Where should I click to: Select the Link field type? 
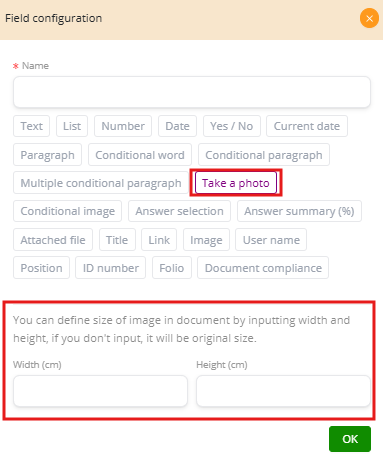pyautogui.click(x=159, y=240)
